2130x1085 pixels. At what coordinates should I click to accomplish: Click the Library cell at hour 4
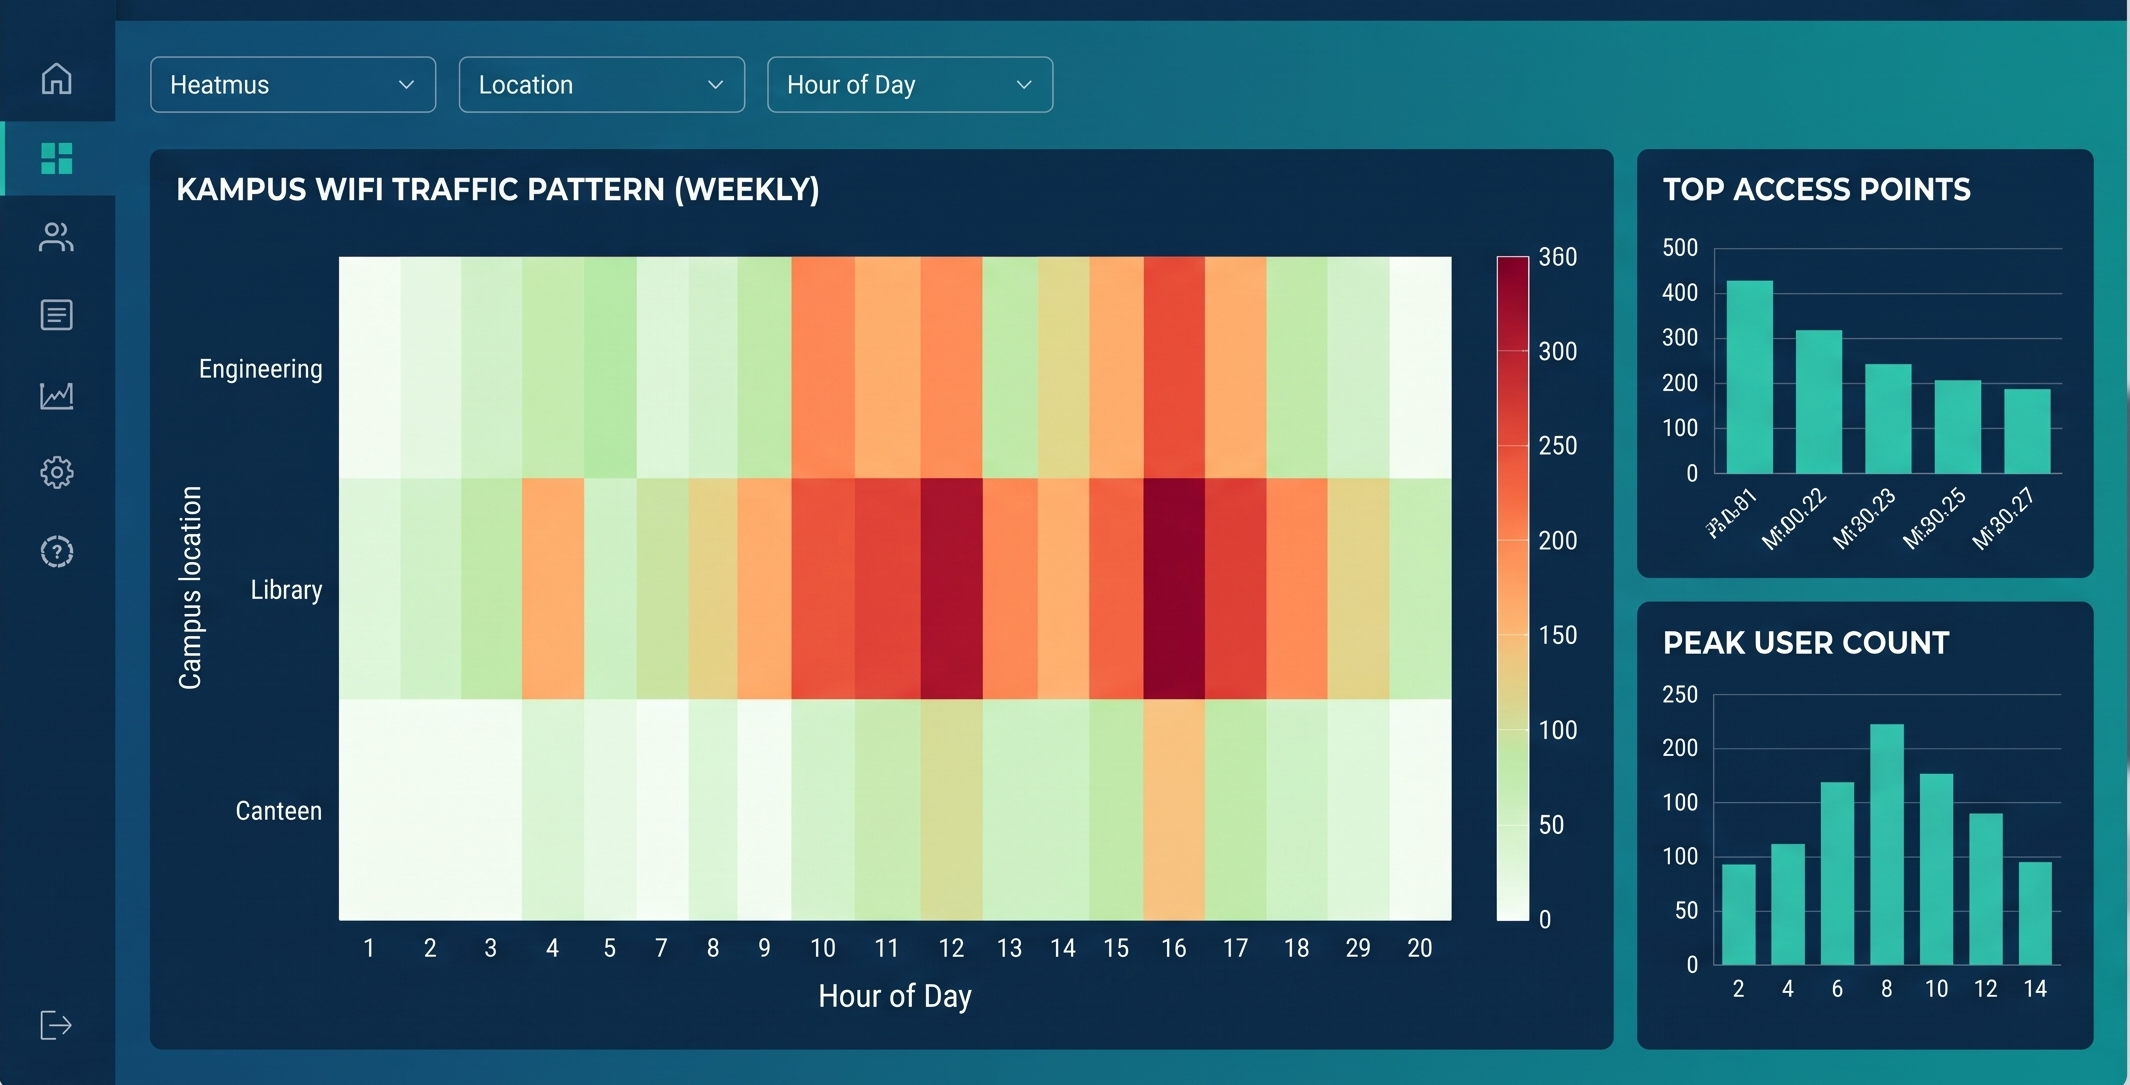point(553,588)
